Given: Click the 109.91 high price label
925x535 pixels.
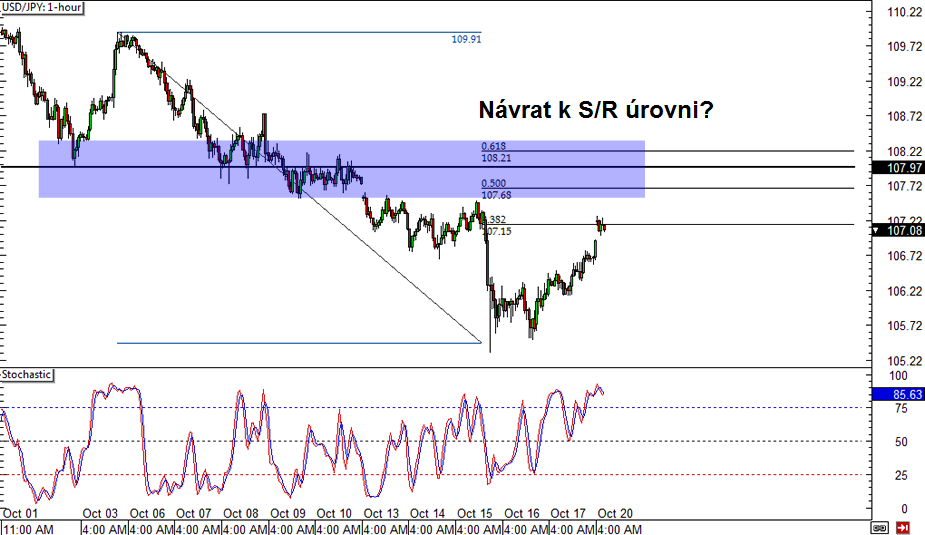Looking at the screenshot, I should 466,40.
